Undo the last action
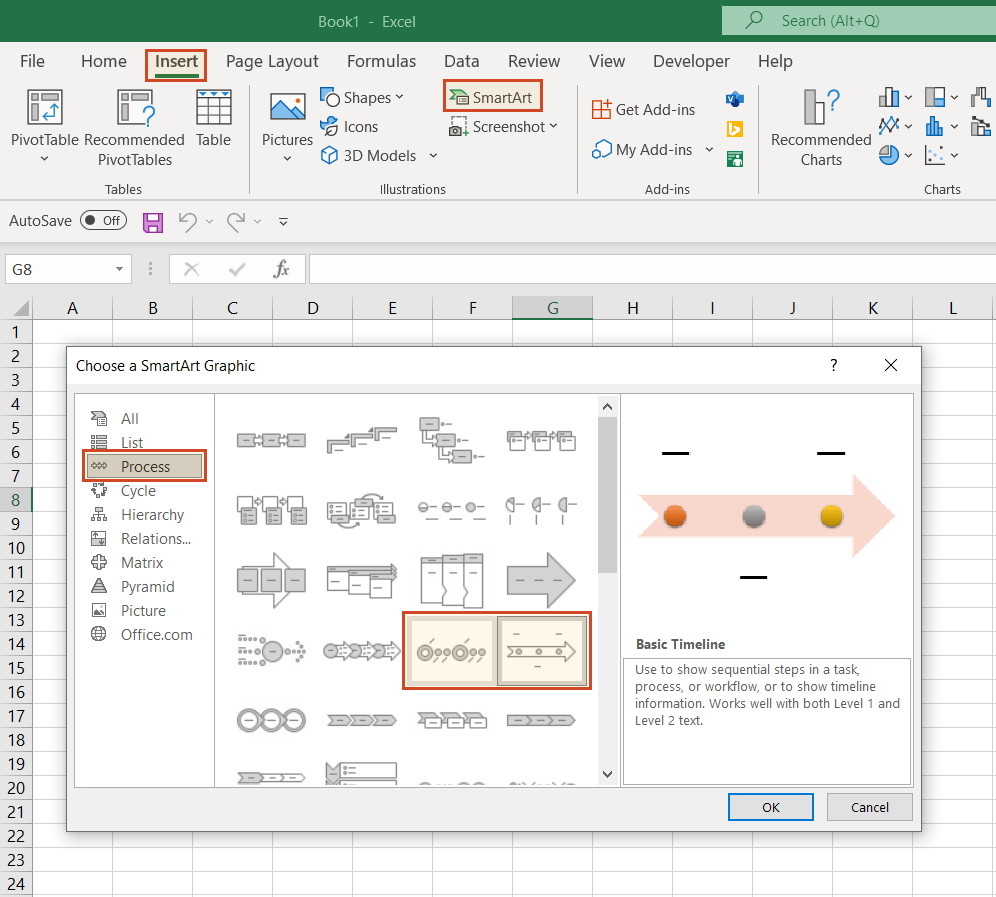This screenshot has width=996, height=897. [190, 222]
